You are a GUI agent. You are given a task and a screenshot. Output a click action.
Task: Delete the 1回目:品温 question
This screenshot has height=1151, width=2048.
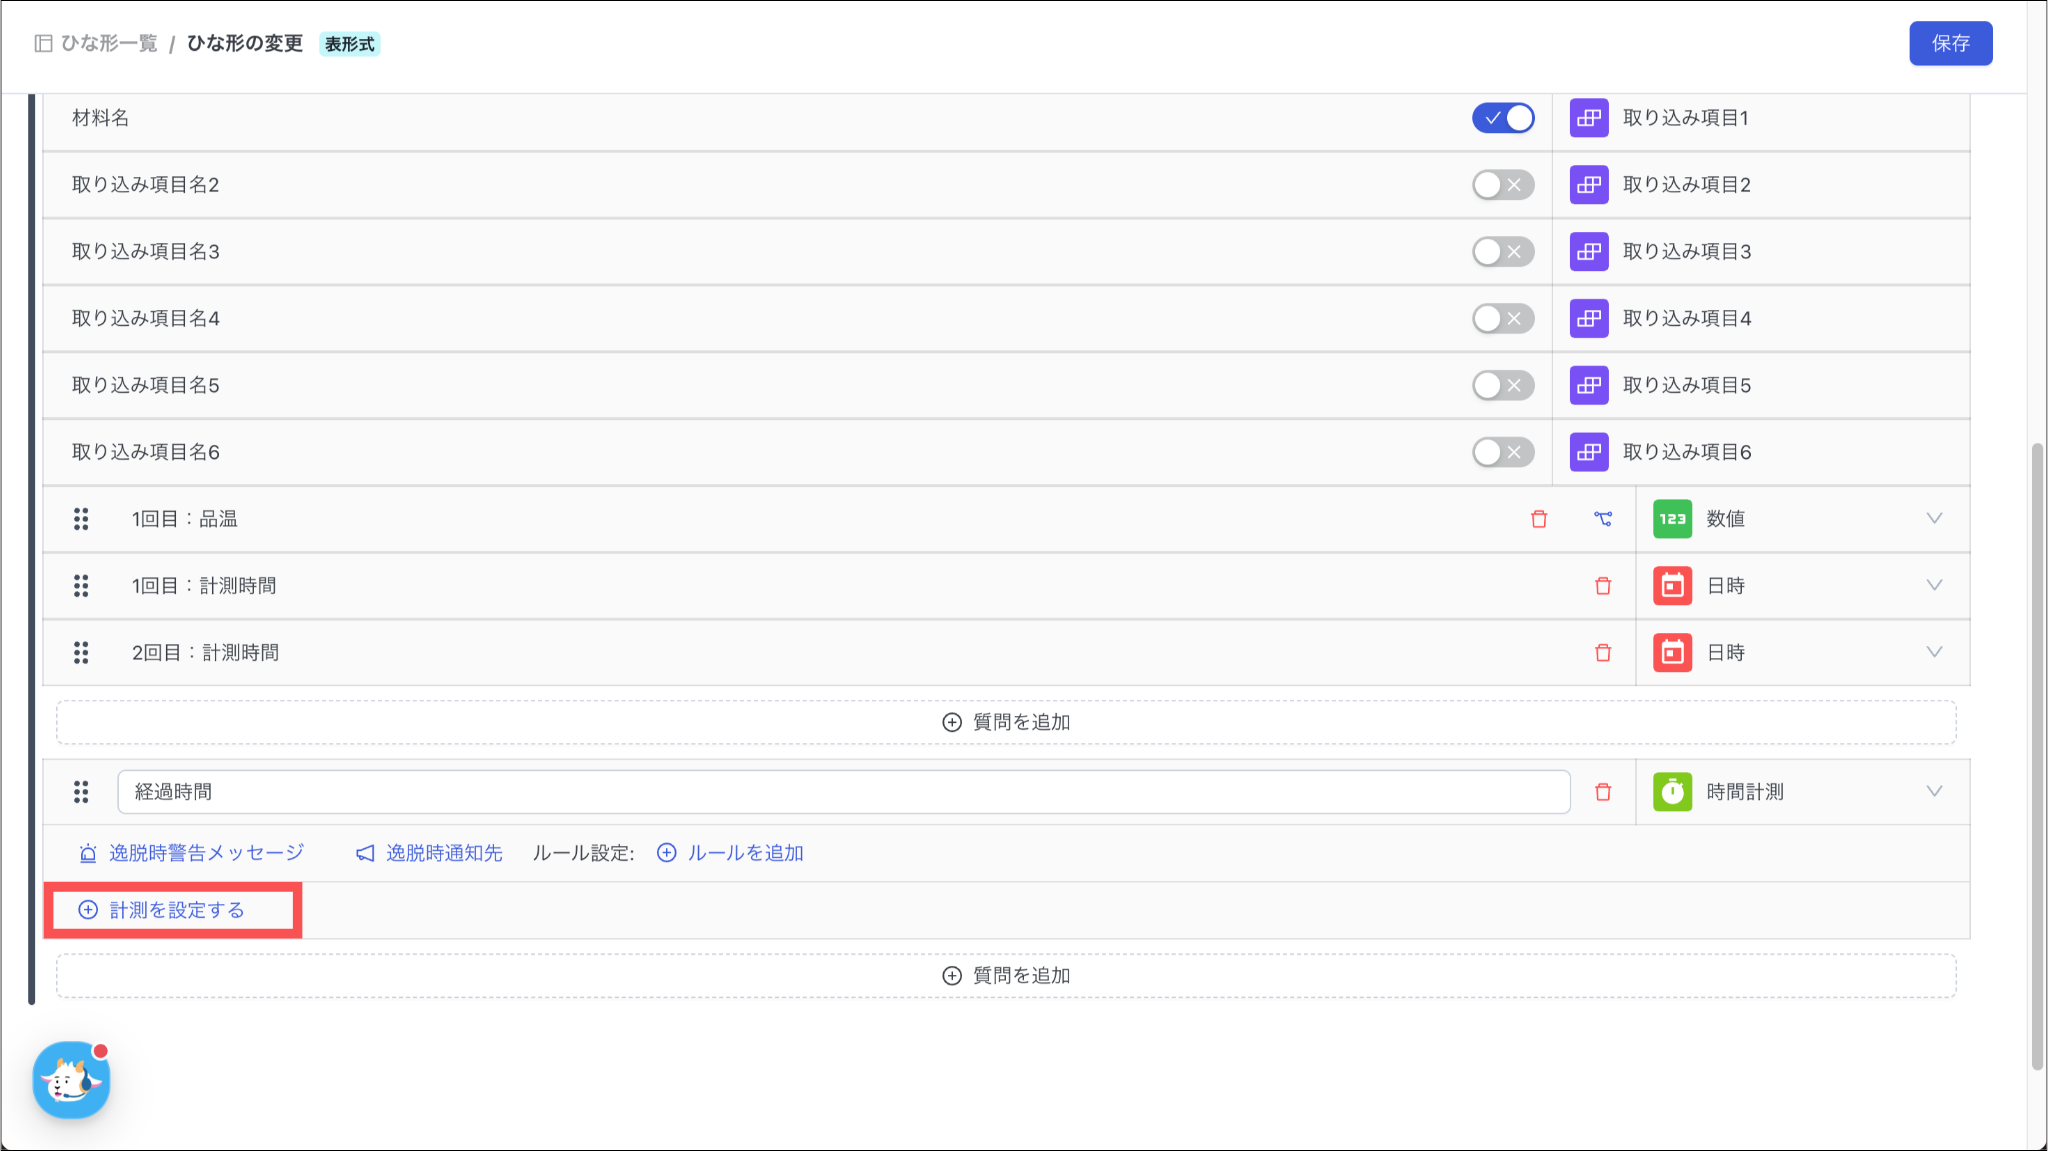click(1539, 519)
